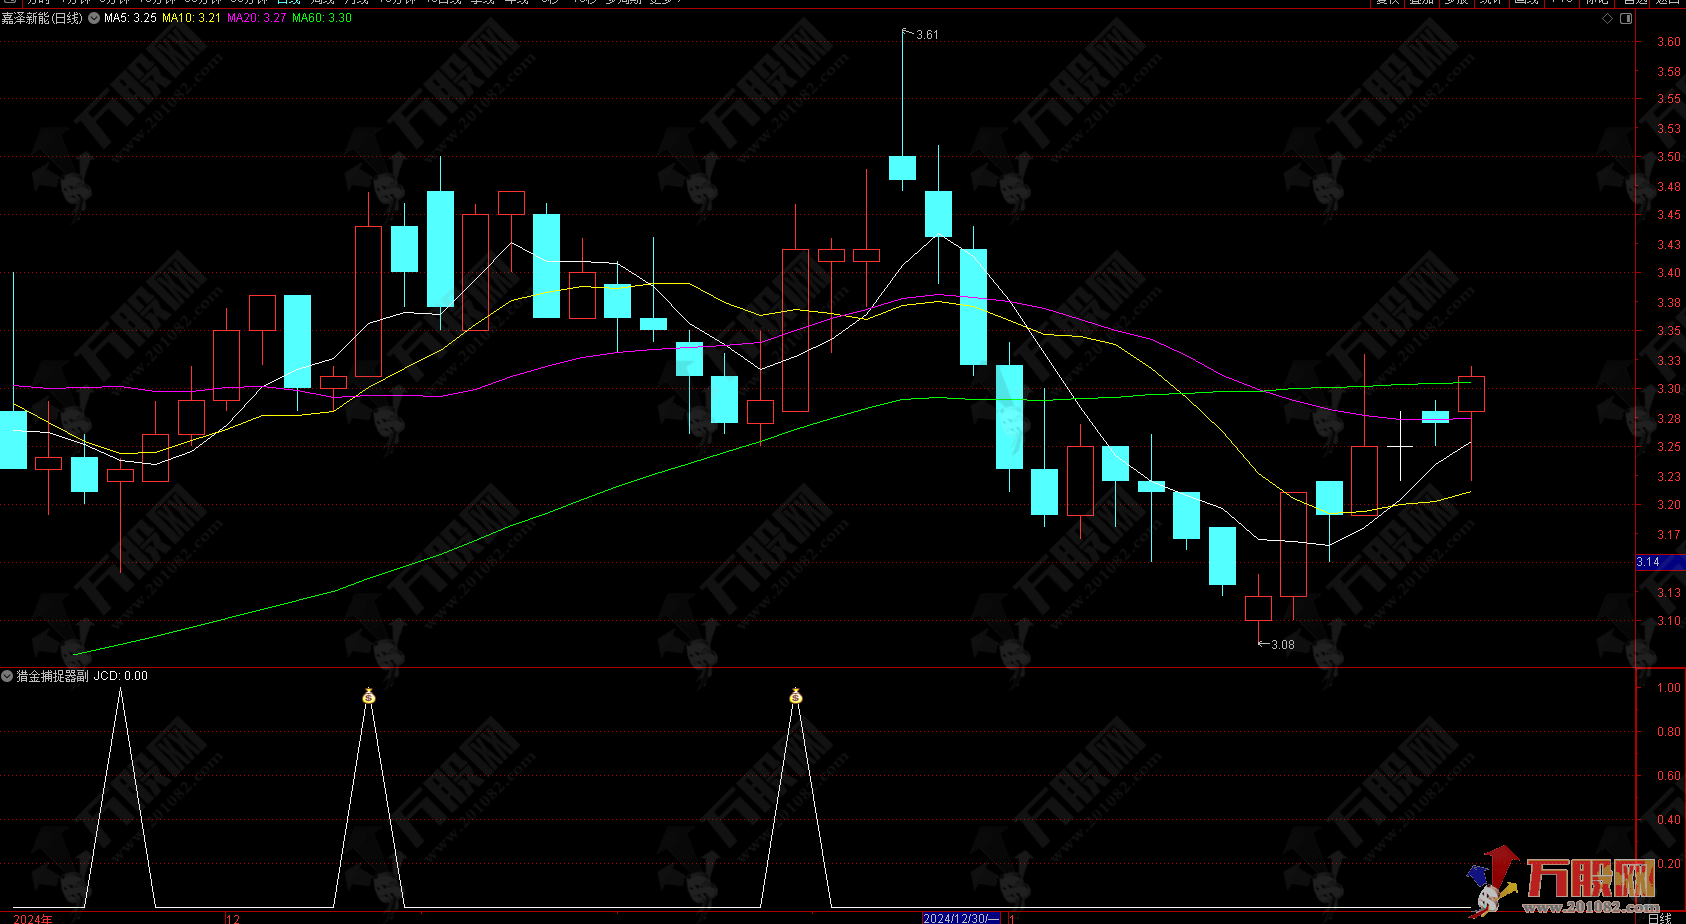
Task: Click the first money bag signal icon
Action: [369, 696]
